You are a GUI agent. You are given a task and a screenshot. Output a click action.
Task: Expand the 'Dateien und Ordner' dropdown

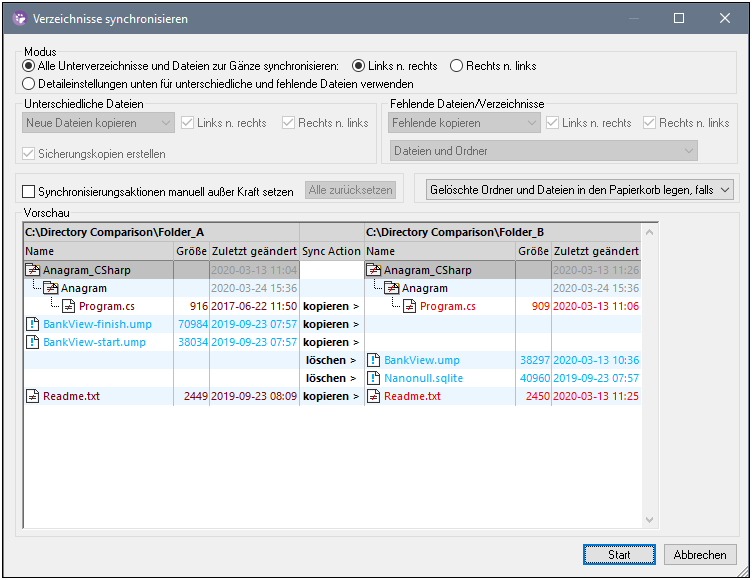click(x=543, y=151)
